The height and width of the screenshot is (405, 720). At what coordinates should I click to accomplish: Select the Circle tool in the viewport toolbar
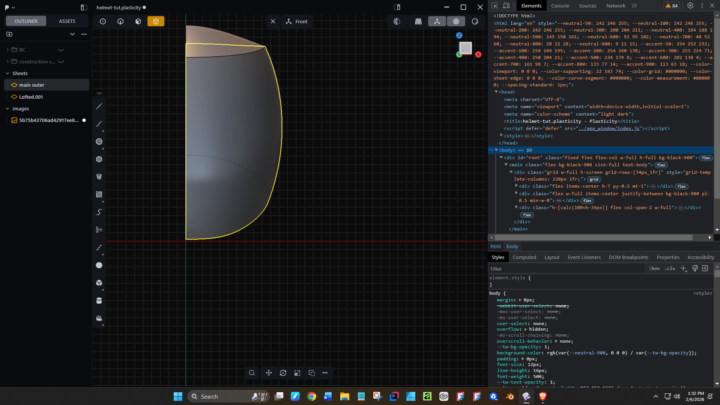99,142
